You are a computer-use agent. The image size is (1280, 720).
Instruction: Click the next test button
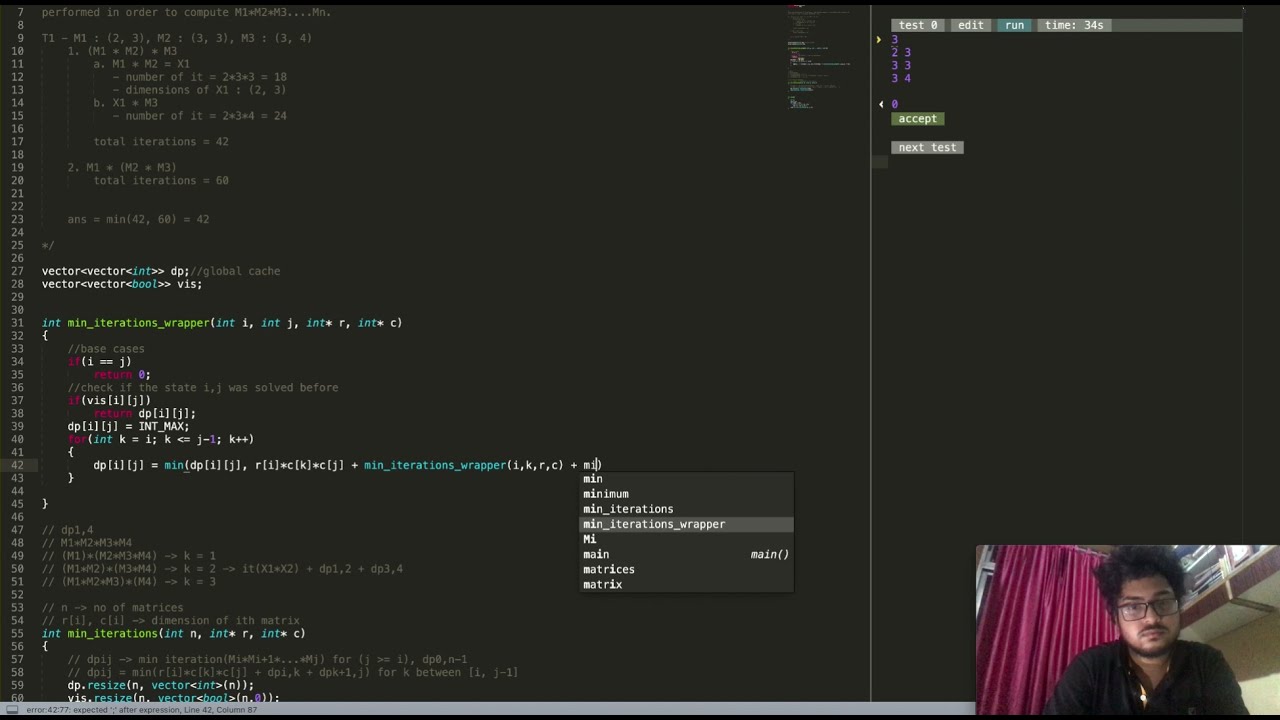pos(927,147)
